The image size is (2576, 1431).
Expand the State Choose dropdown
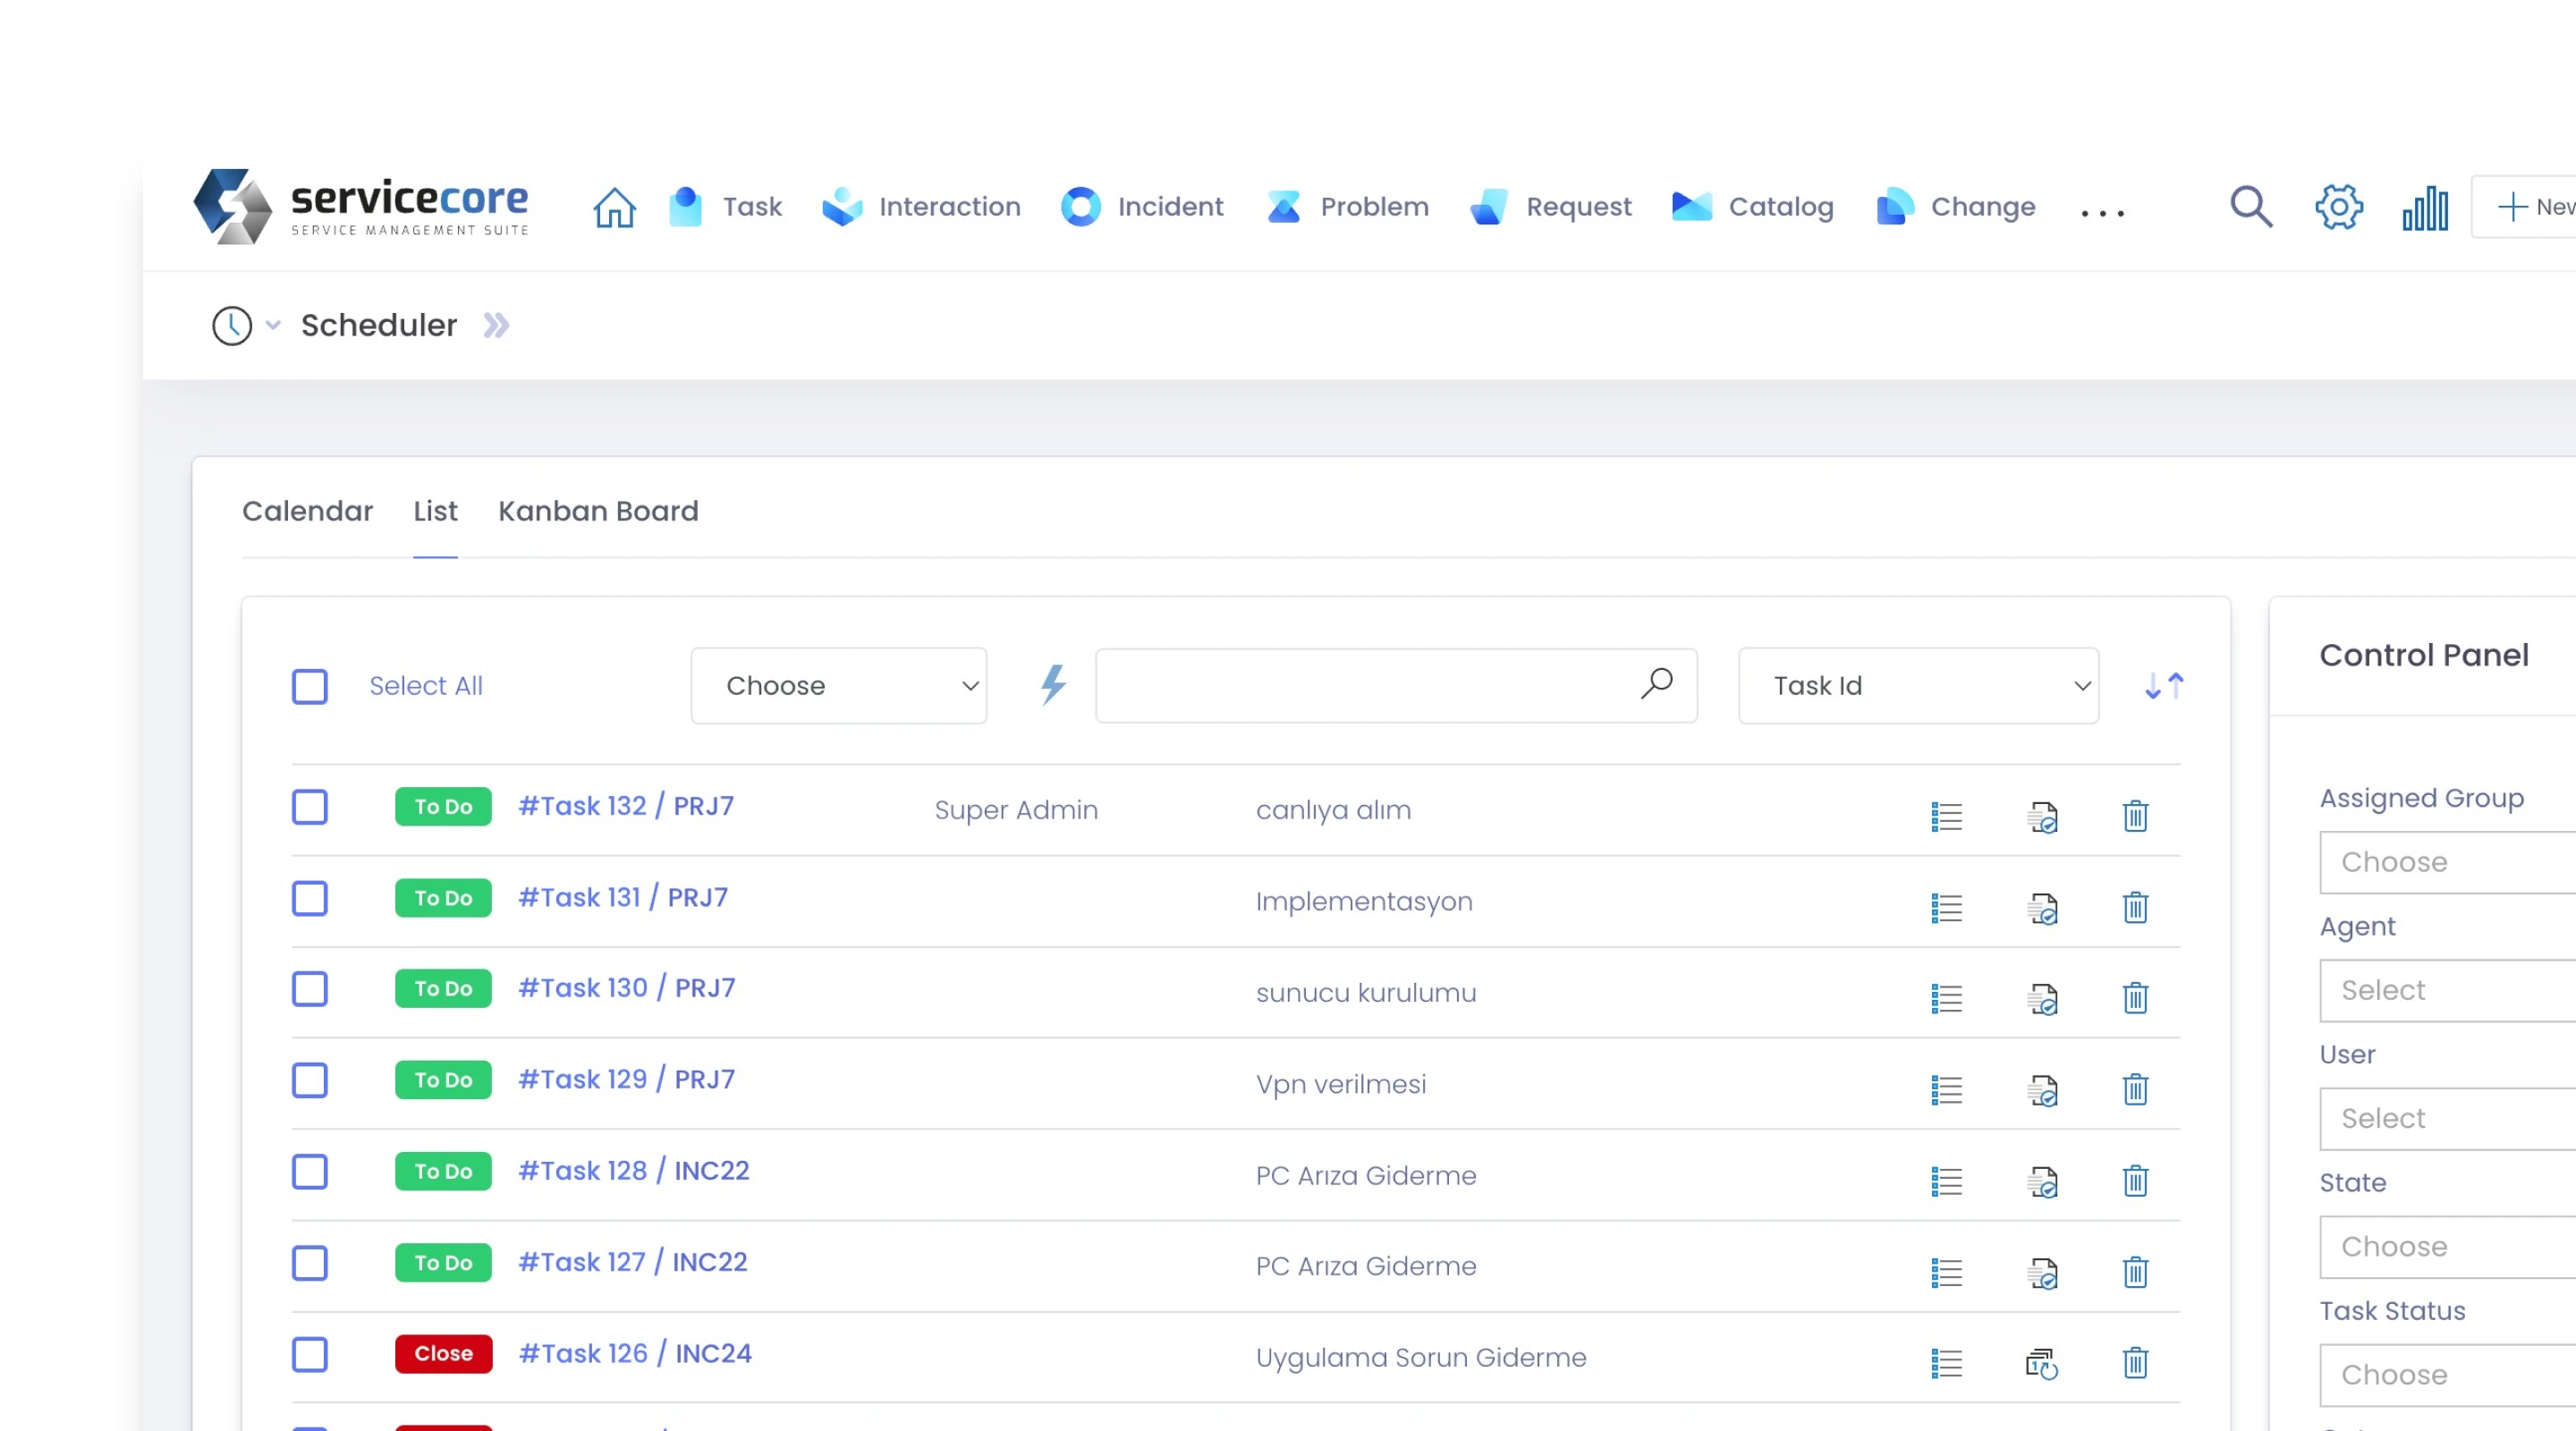[x=2448, y=1247]
